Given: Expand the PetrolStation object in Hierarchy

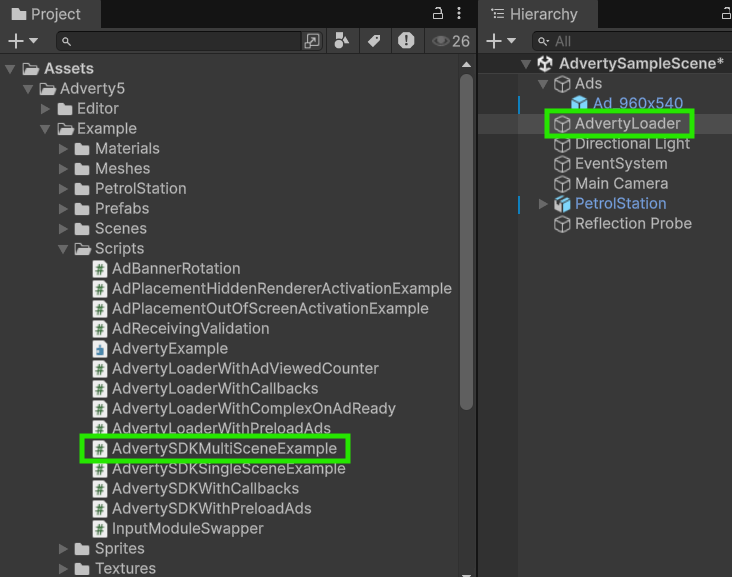Looking at the screenshot, I should 544,204.
